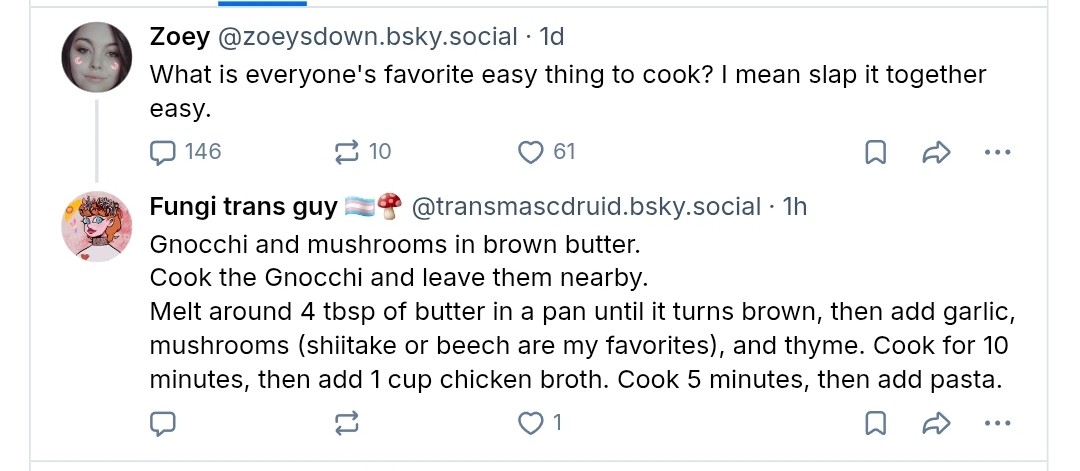The width and height of the screenshot is (1080, 471).
Task: Bookmark the gnocchi recipe reply
Action: [875, 423]
